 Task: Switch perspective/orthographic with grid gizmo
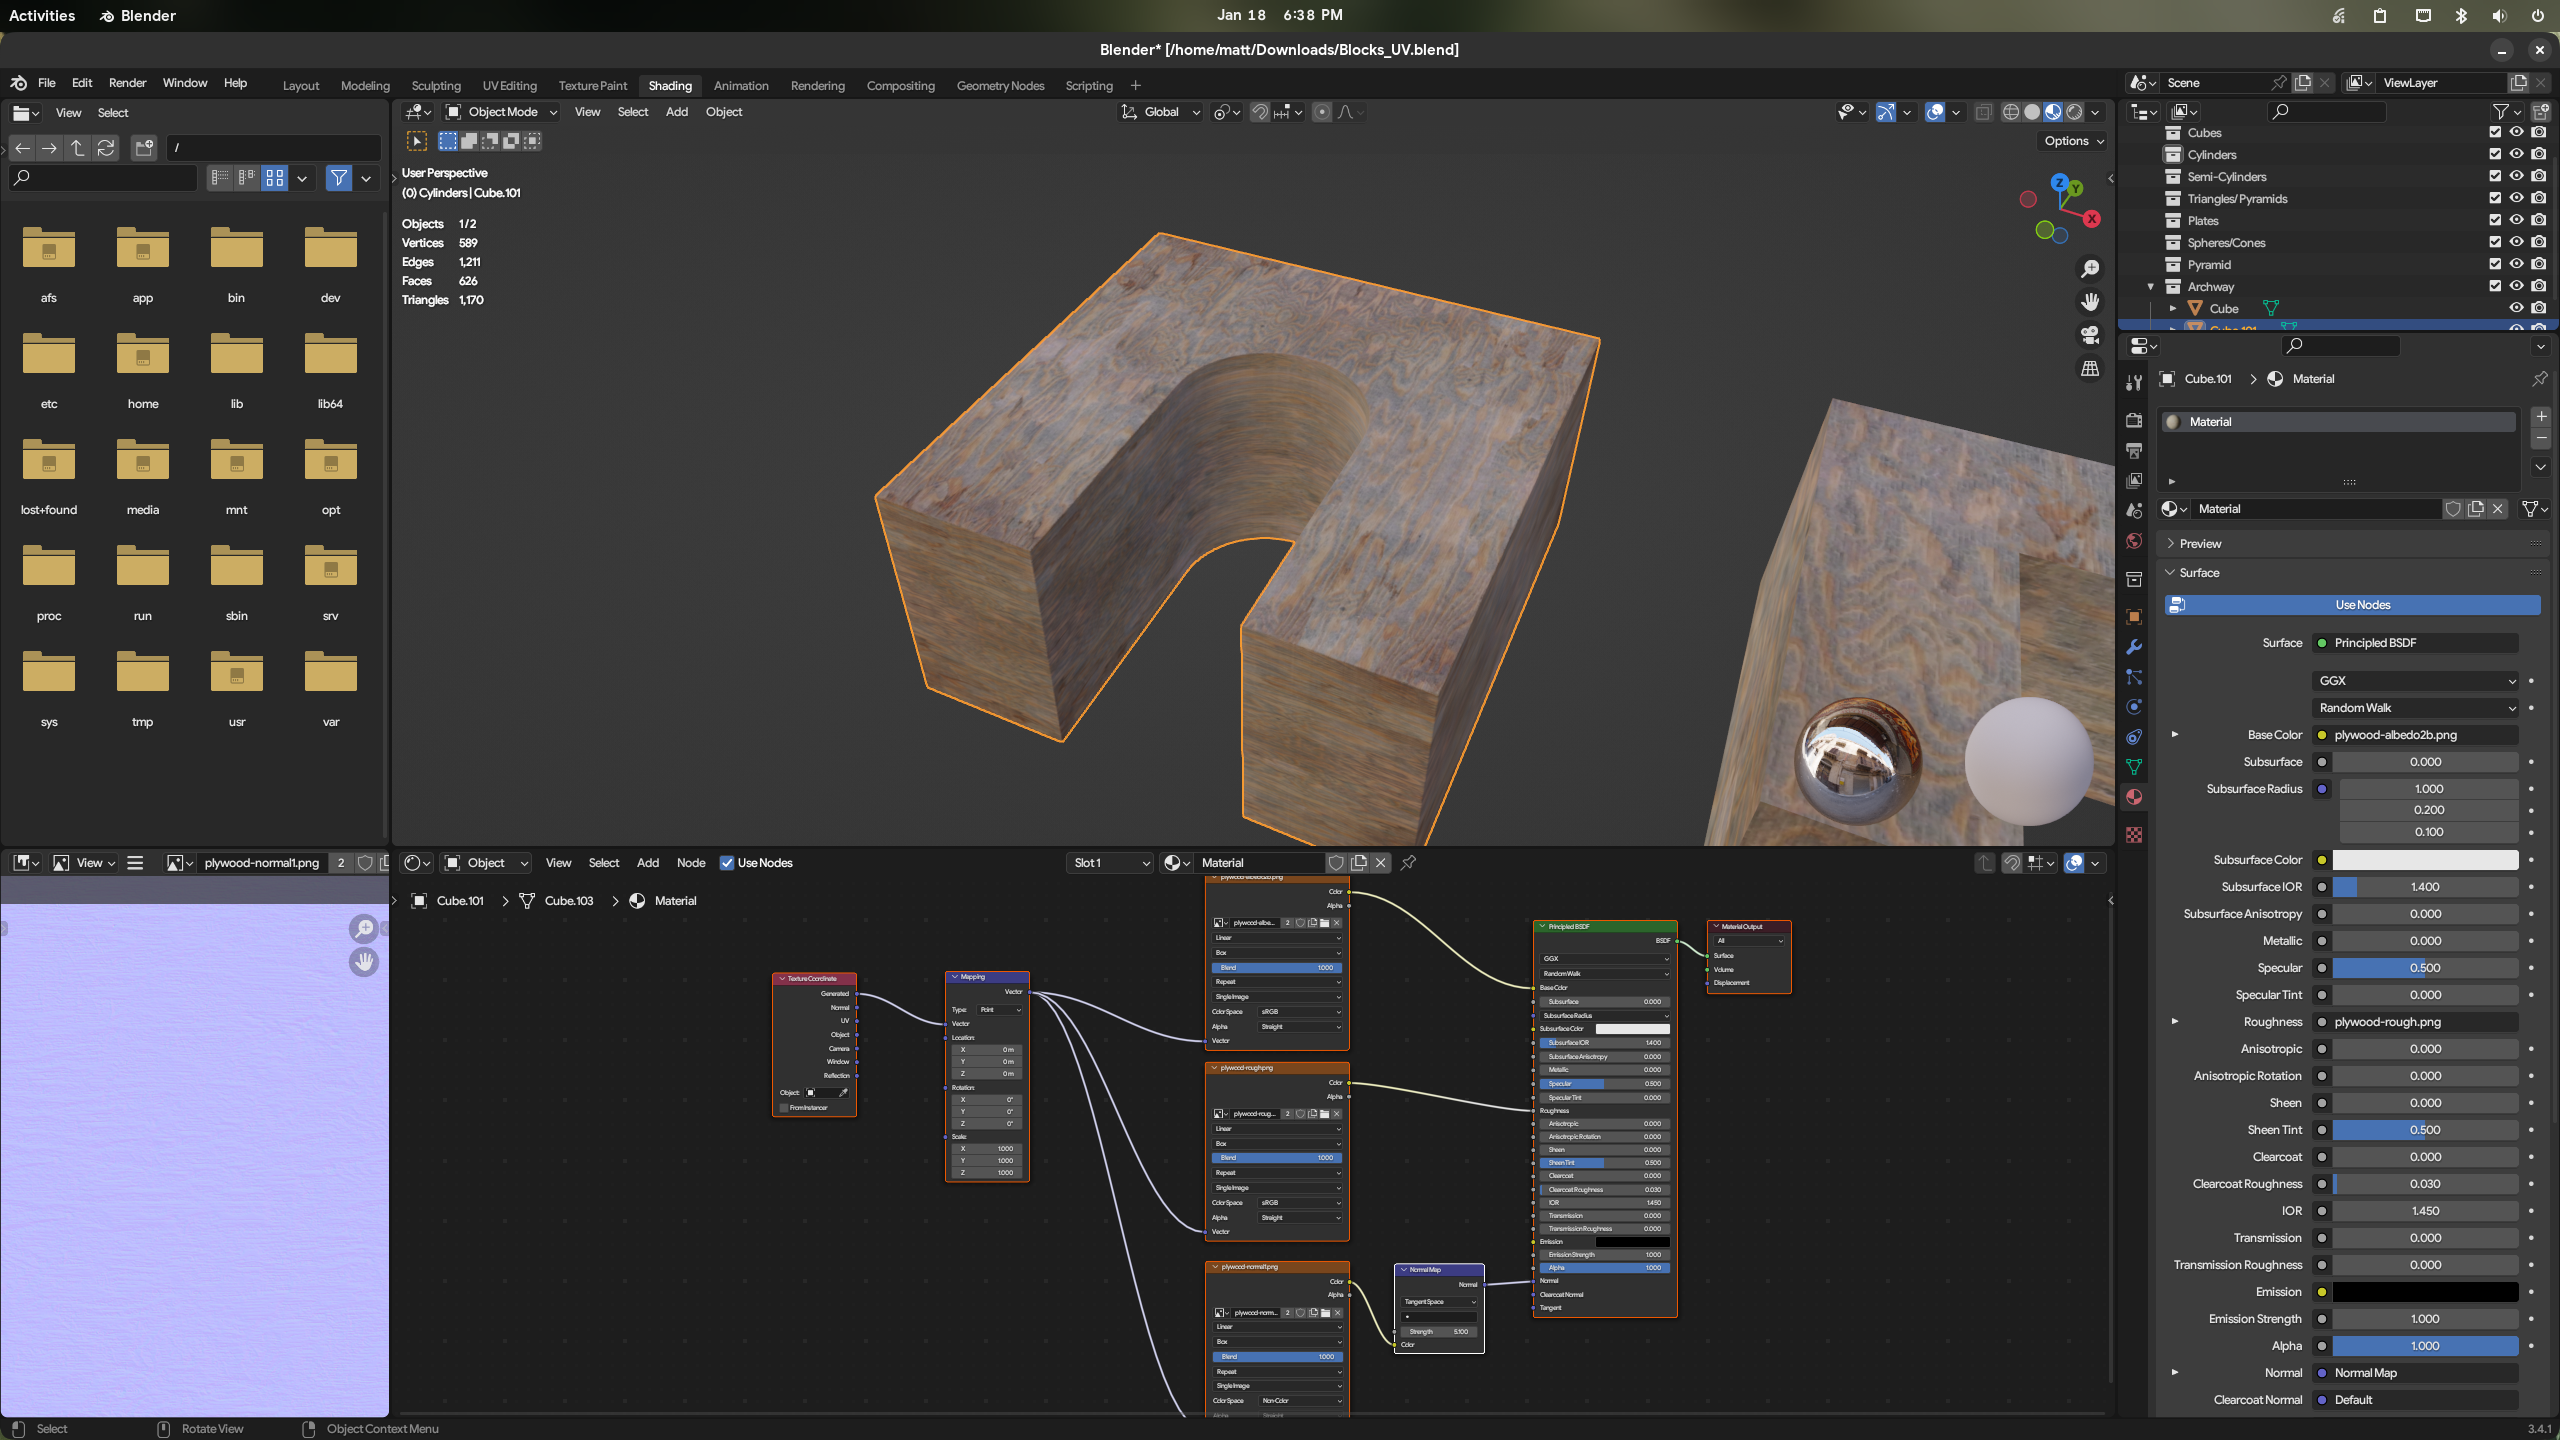point(2090,369)
